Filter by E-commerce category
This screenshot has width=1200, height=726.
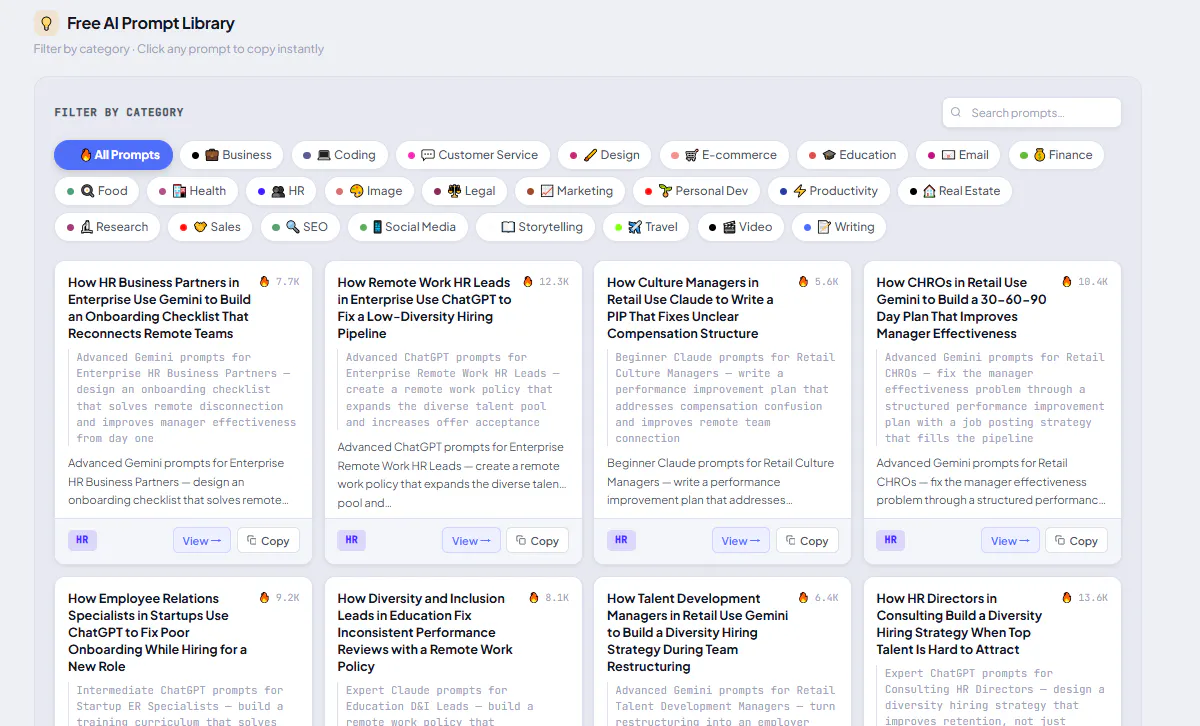point(724,155)
